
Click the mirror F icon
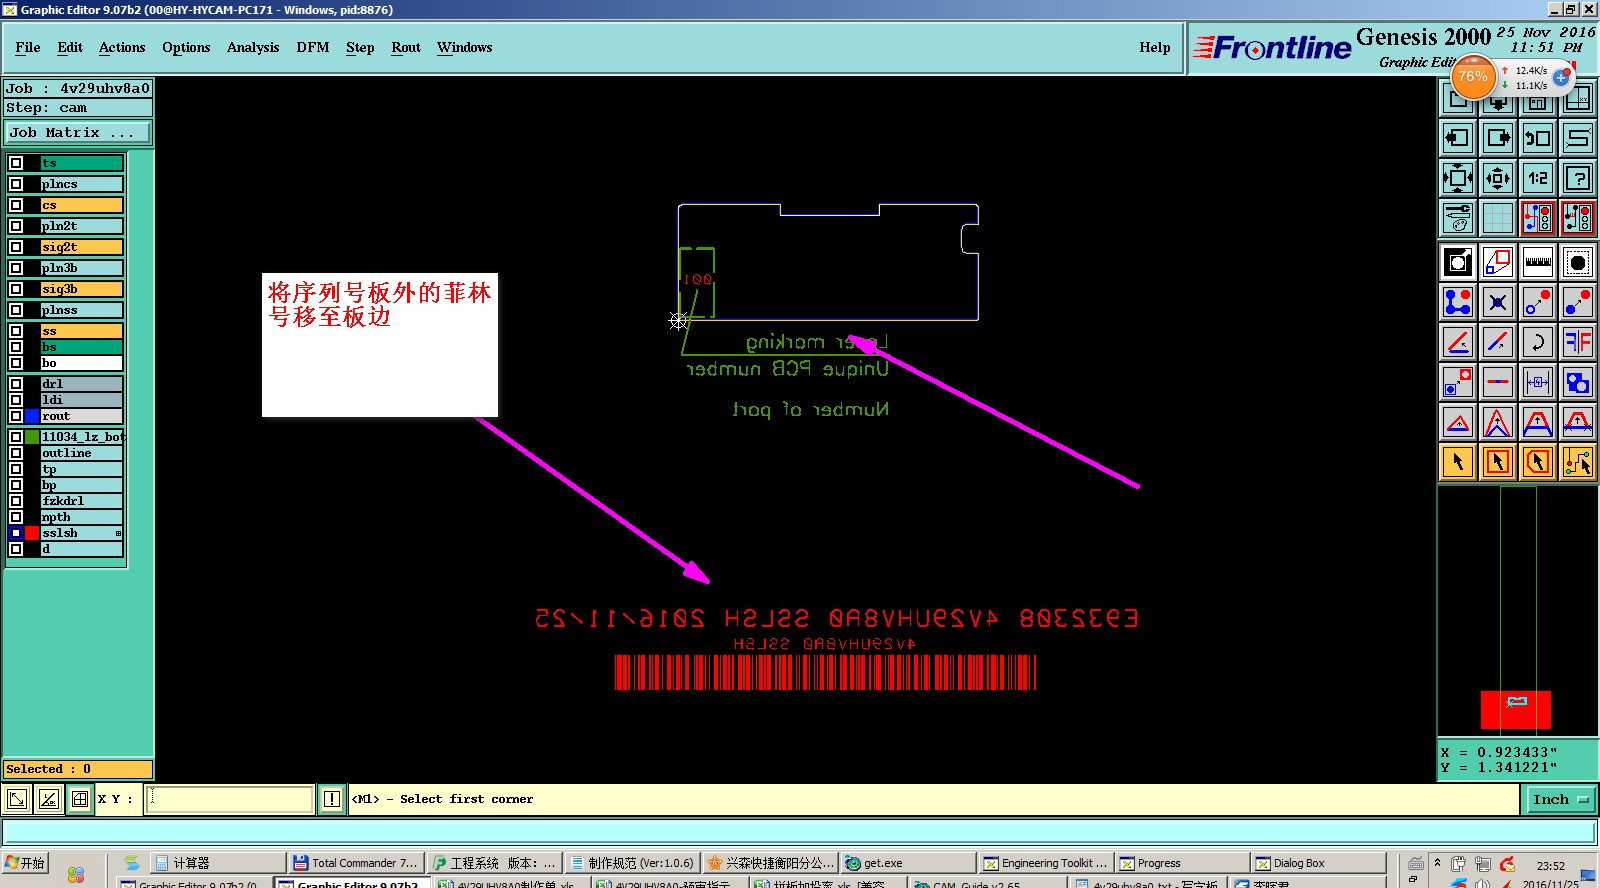(x=1578, y=342)
